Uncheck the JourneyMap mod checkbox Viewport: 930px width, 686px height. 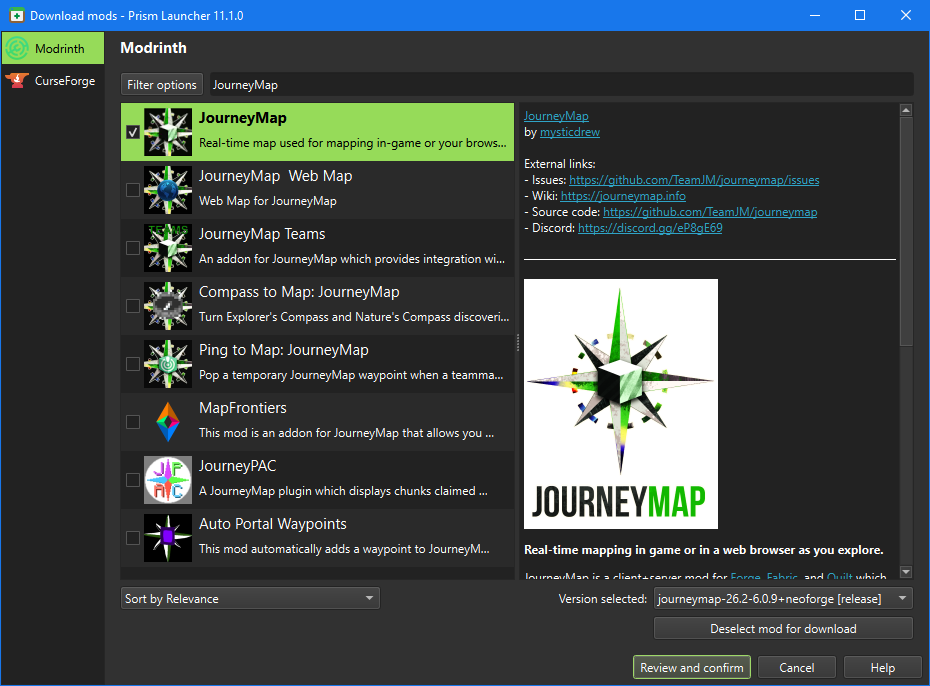[133, 132]
